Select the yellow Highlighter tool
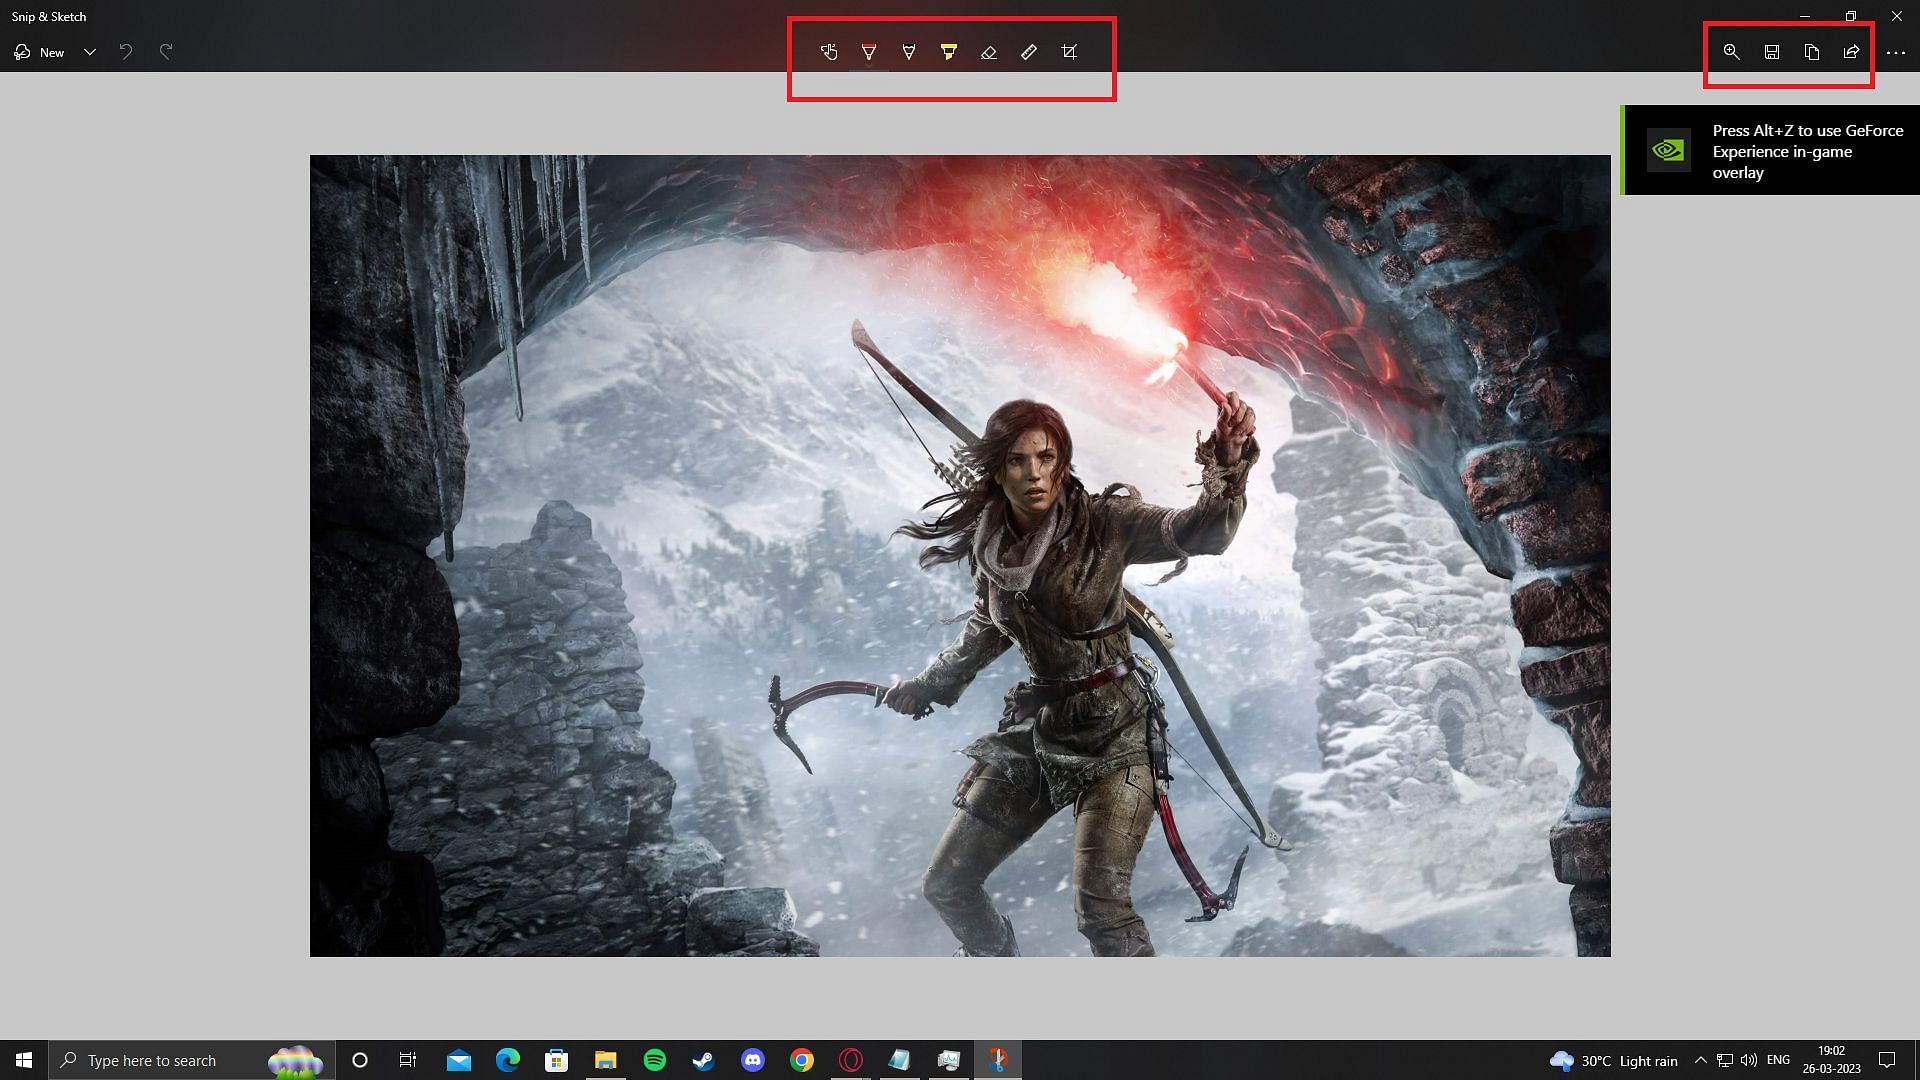Image resolution: width=1920 pixels, height=1080 pixels. tap(949, 52)
